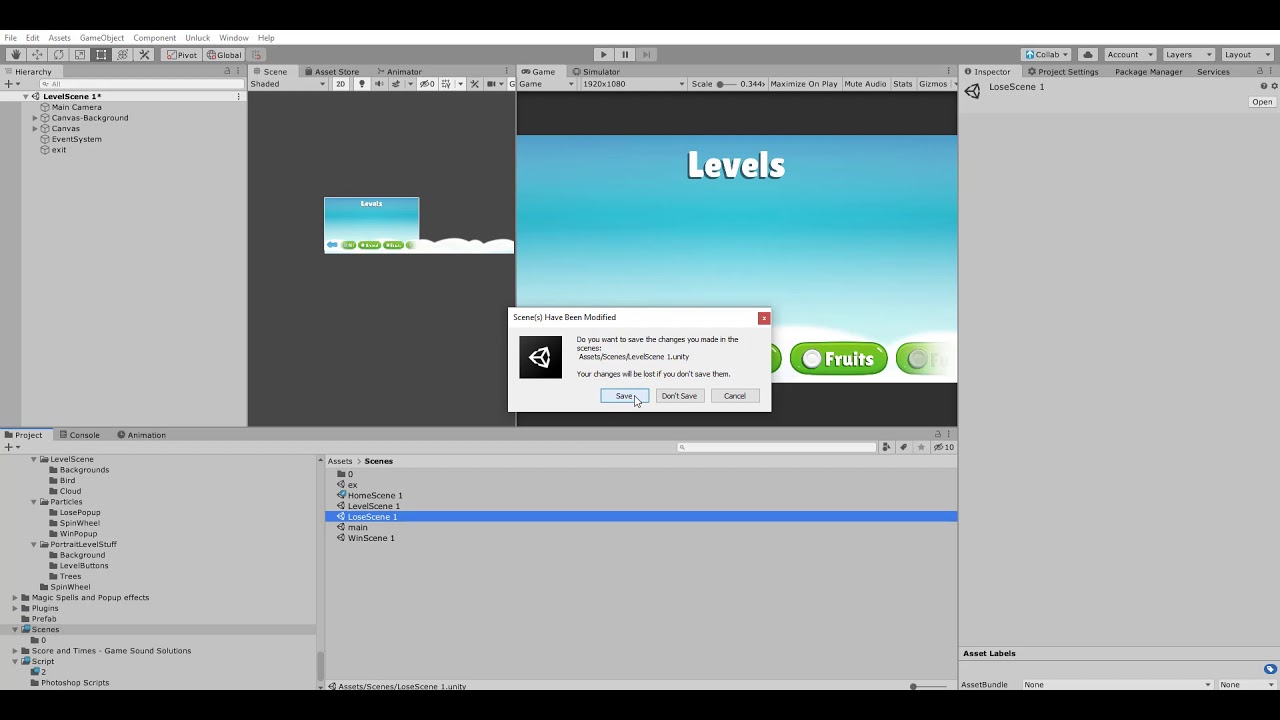Open the File menu
Image resolution: width=1280 pixels, height=720 pixels.
point(10,38)
